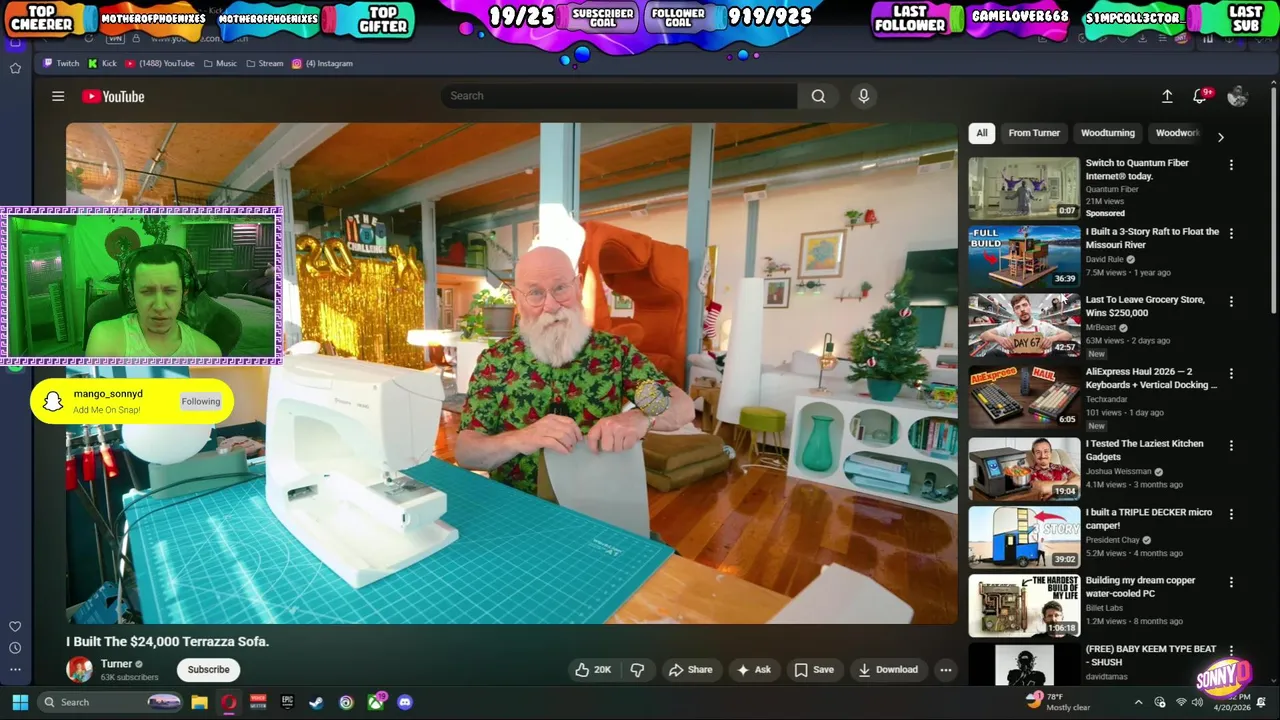The width and height of the screenshot is (1280, 720).
Task: Open options for water-cooled PC video
Action: click(1231, 582)
